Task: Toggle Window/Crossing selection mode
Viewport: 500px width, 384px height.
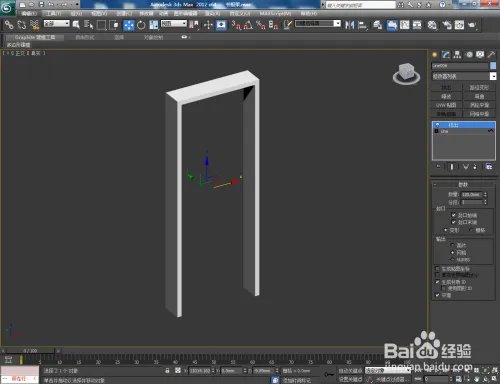Action: pyautogui.click(x=114, y=25)
